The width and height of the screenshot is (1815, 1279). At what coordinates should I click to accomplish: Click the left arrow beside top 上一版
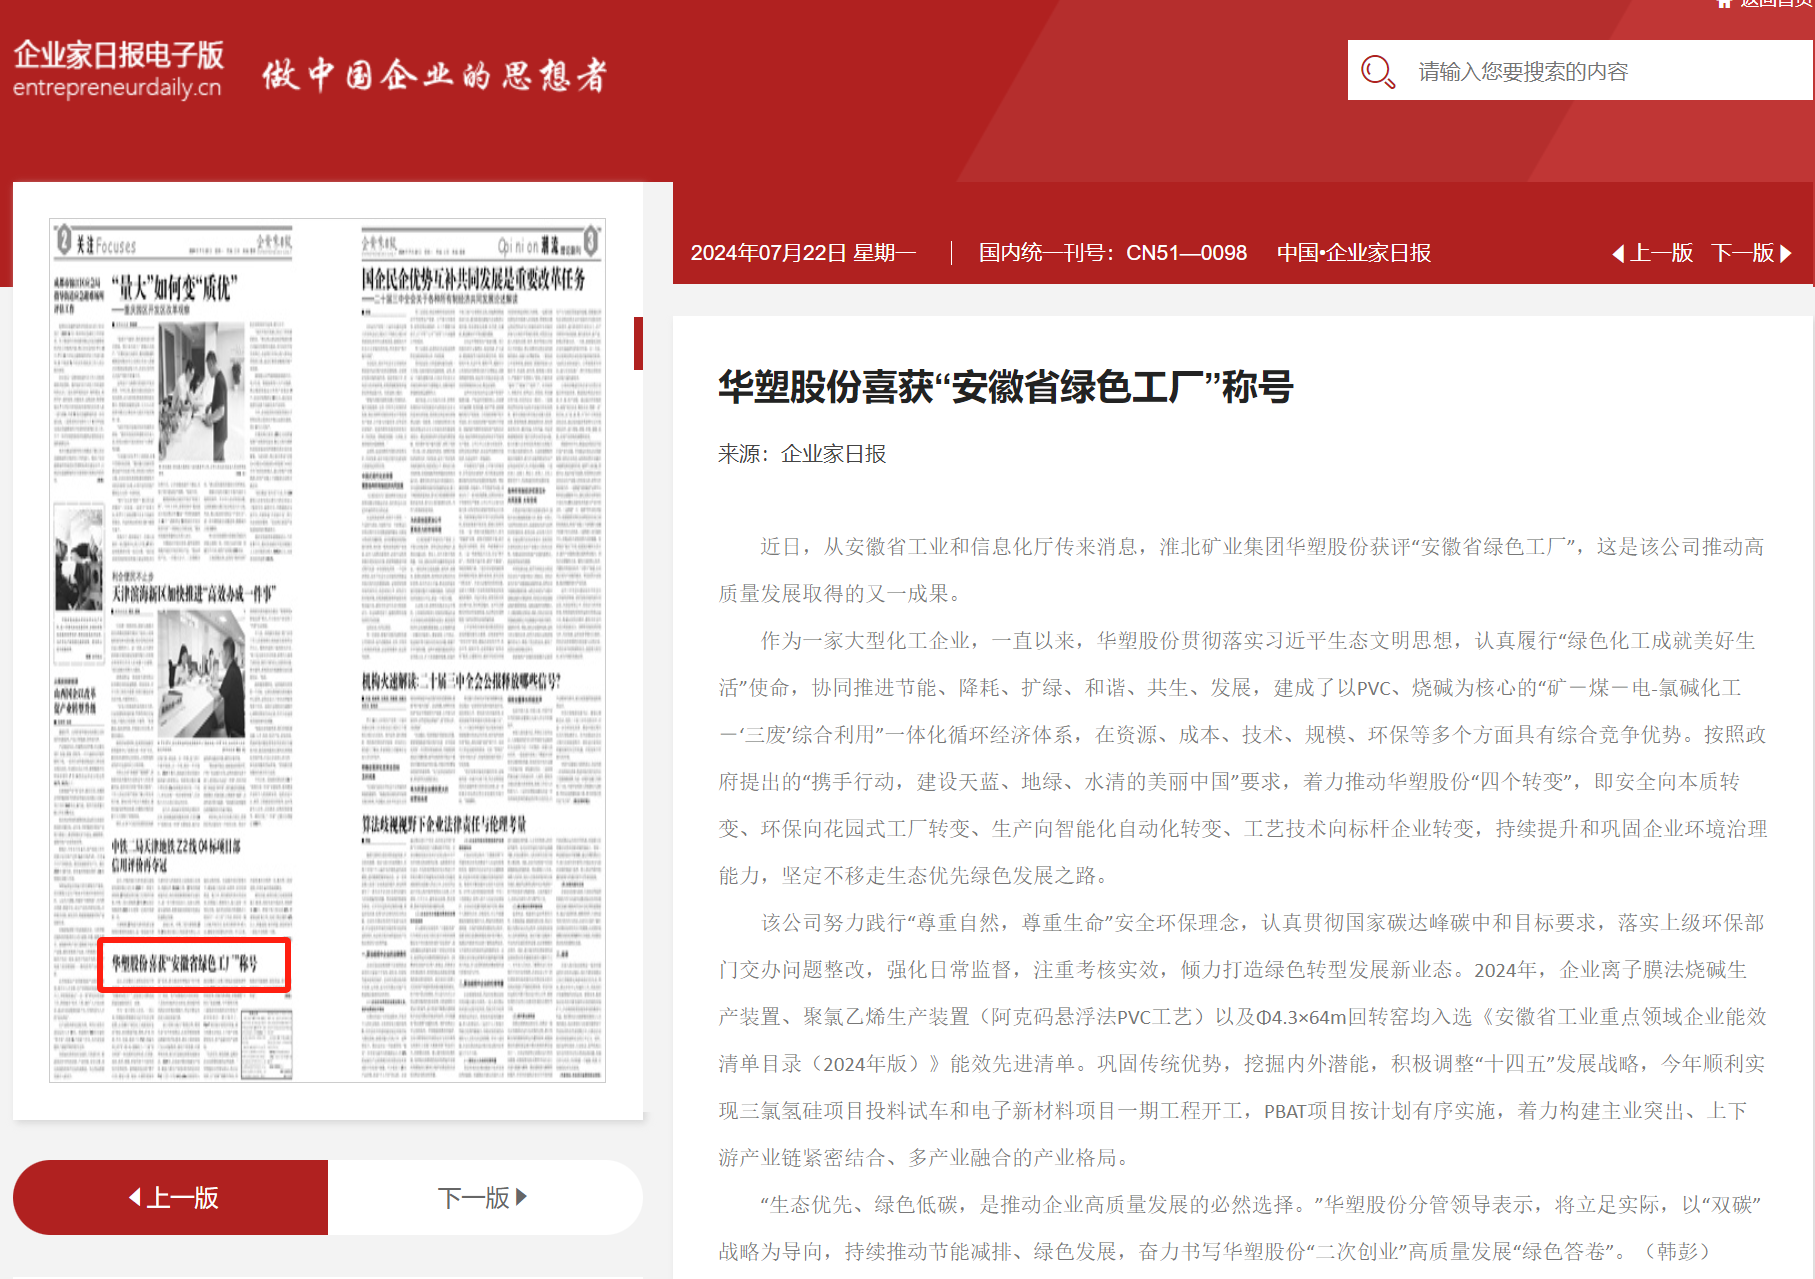pos(1618,254)
